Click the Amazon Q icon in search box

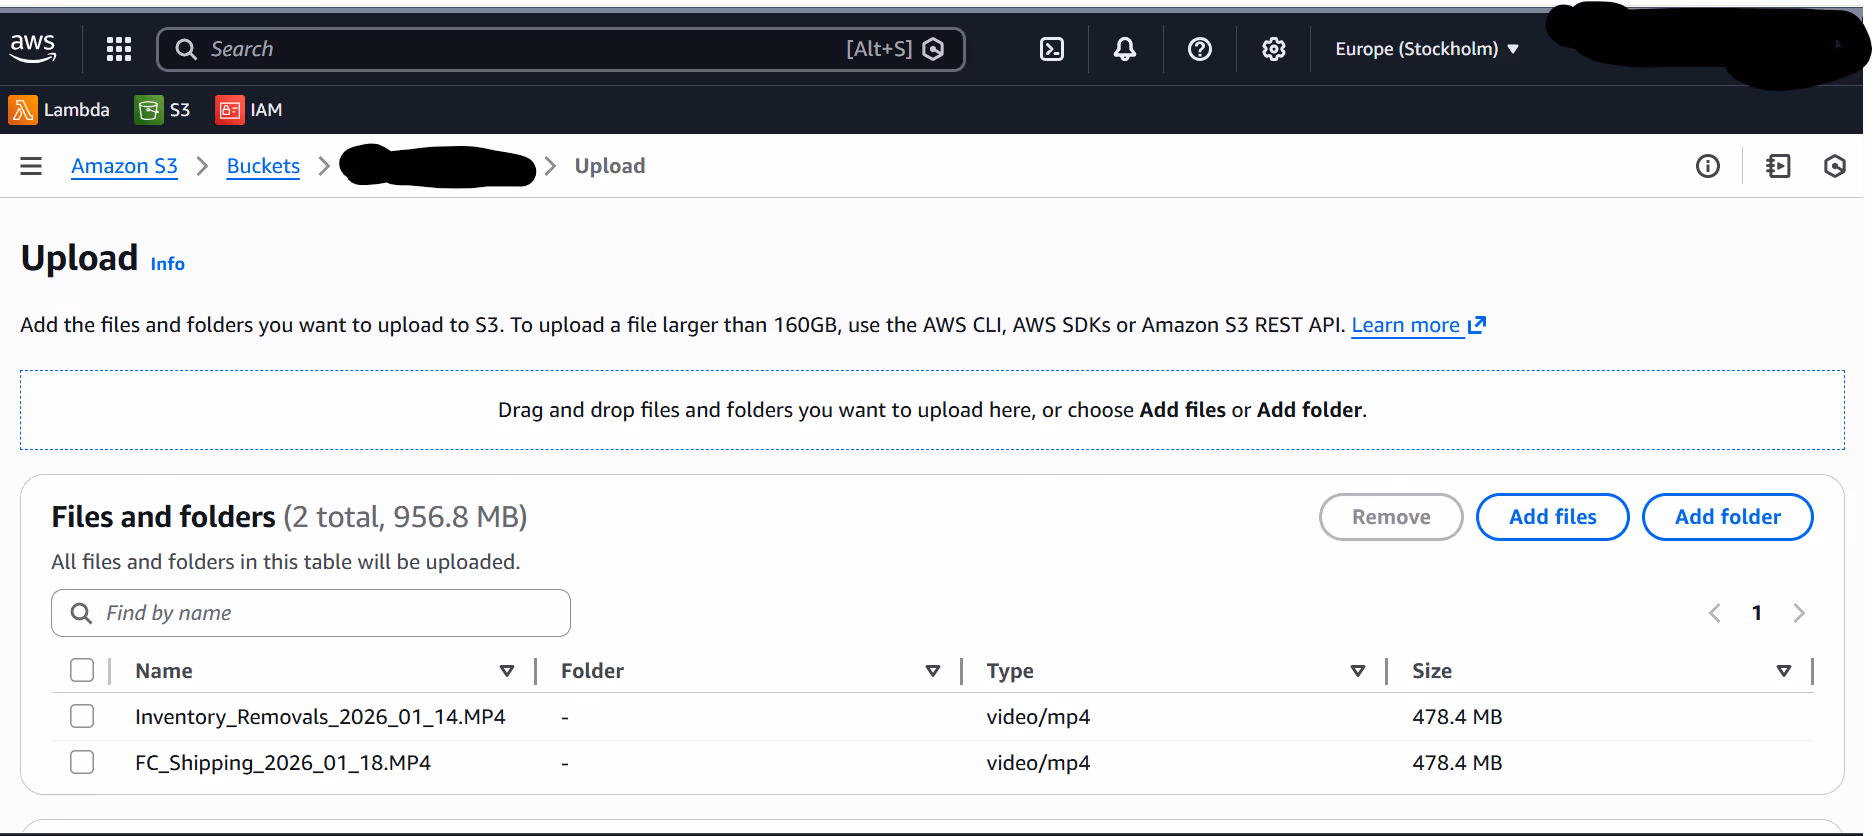tap(933, 49)
